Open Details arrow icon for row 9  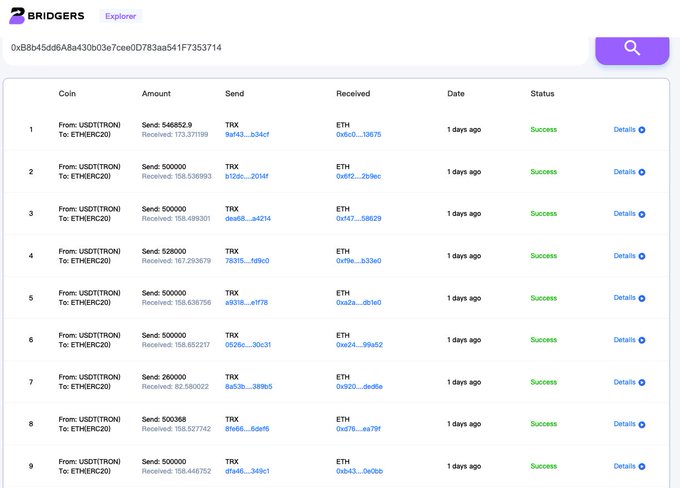642,466
